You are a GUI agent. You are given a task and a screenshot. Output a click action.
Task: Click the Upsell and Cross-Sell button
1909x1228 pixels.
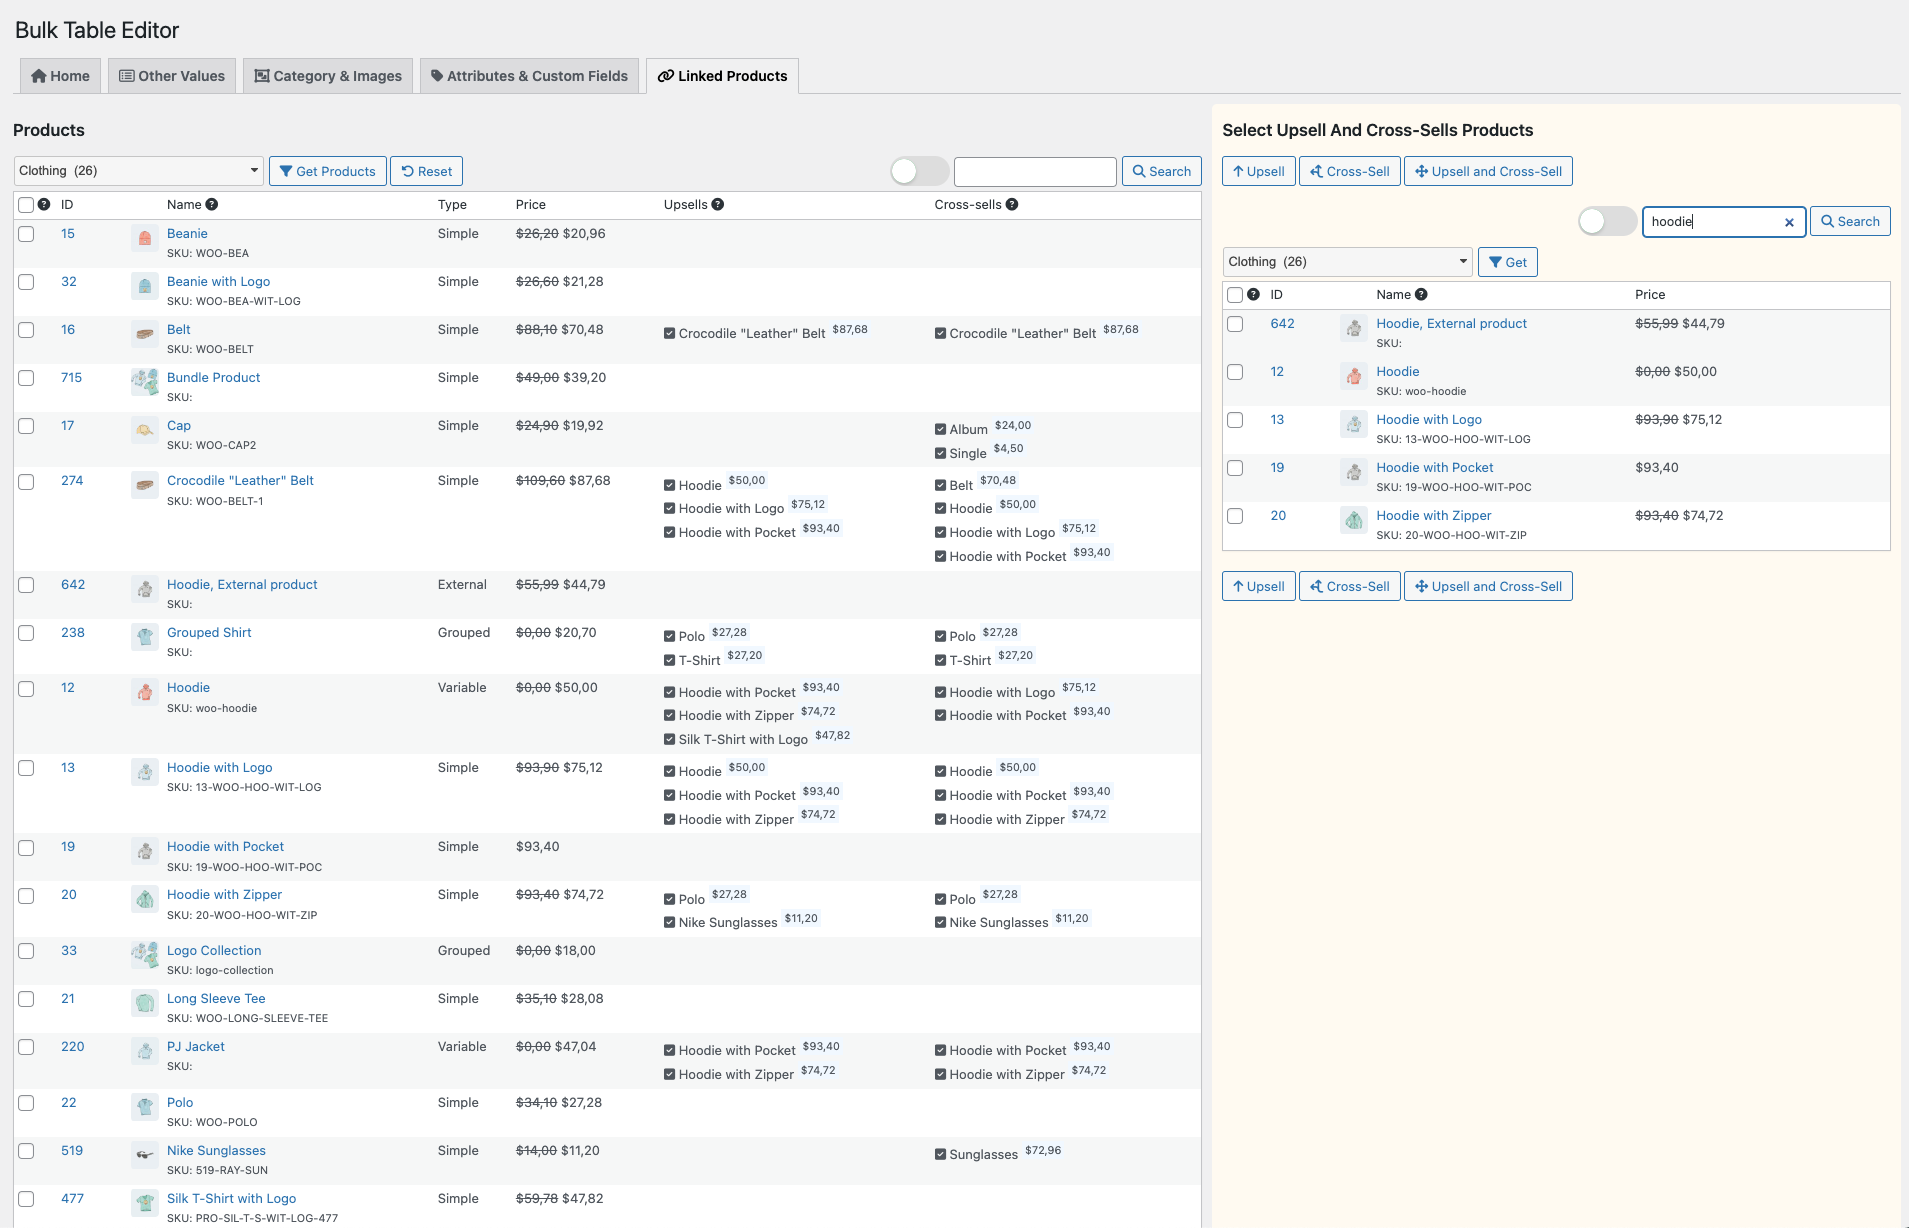pos(1487,170)
